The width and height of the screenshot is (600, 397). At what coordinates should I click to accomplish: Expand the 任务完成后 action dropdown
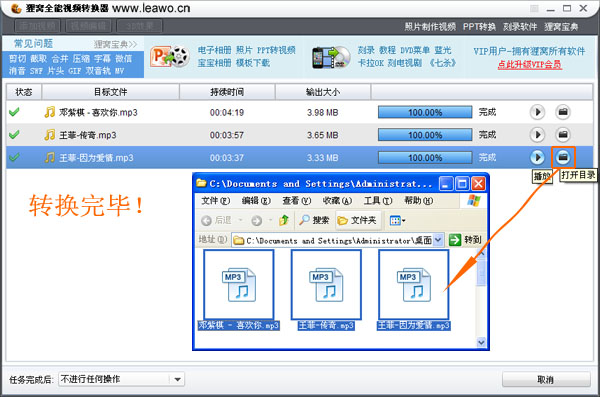pos(177,379)
